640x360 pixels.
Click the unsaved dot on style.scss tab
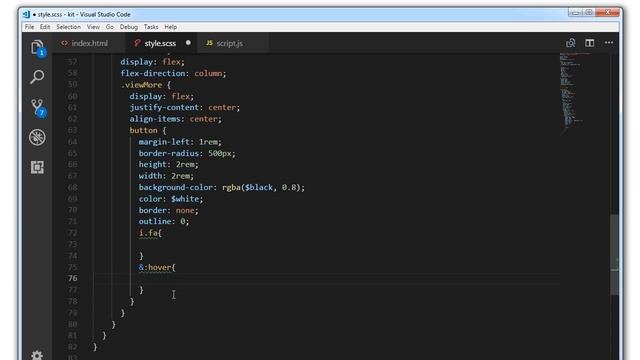point(188,42)
